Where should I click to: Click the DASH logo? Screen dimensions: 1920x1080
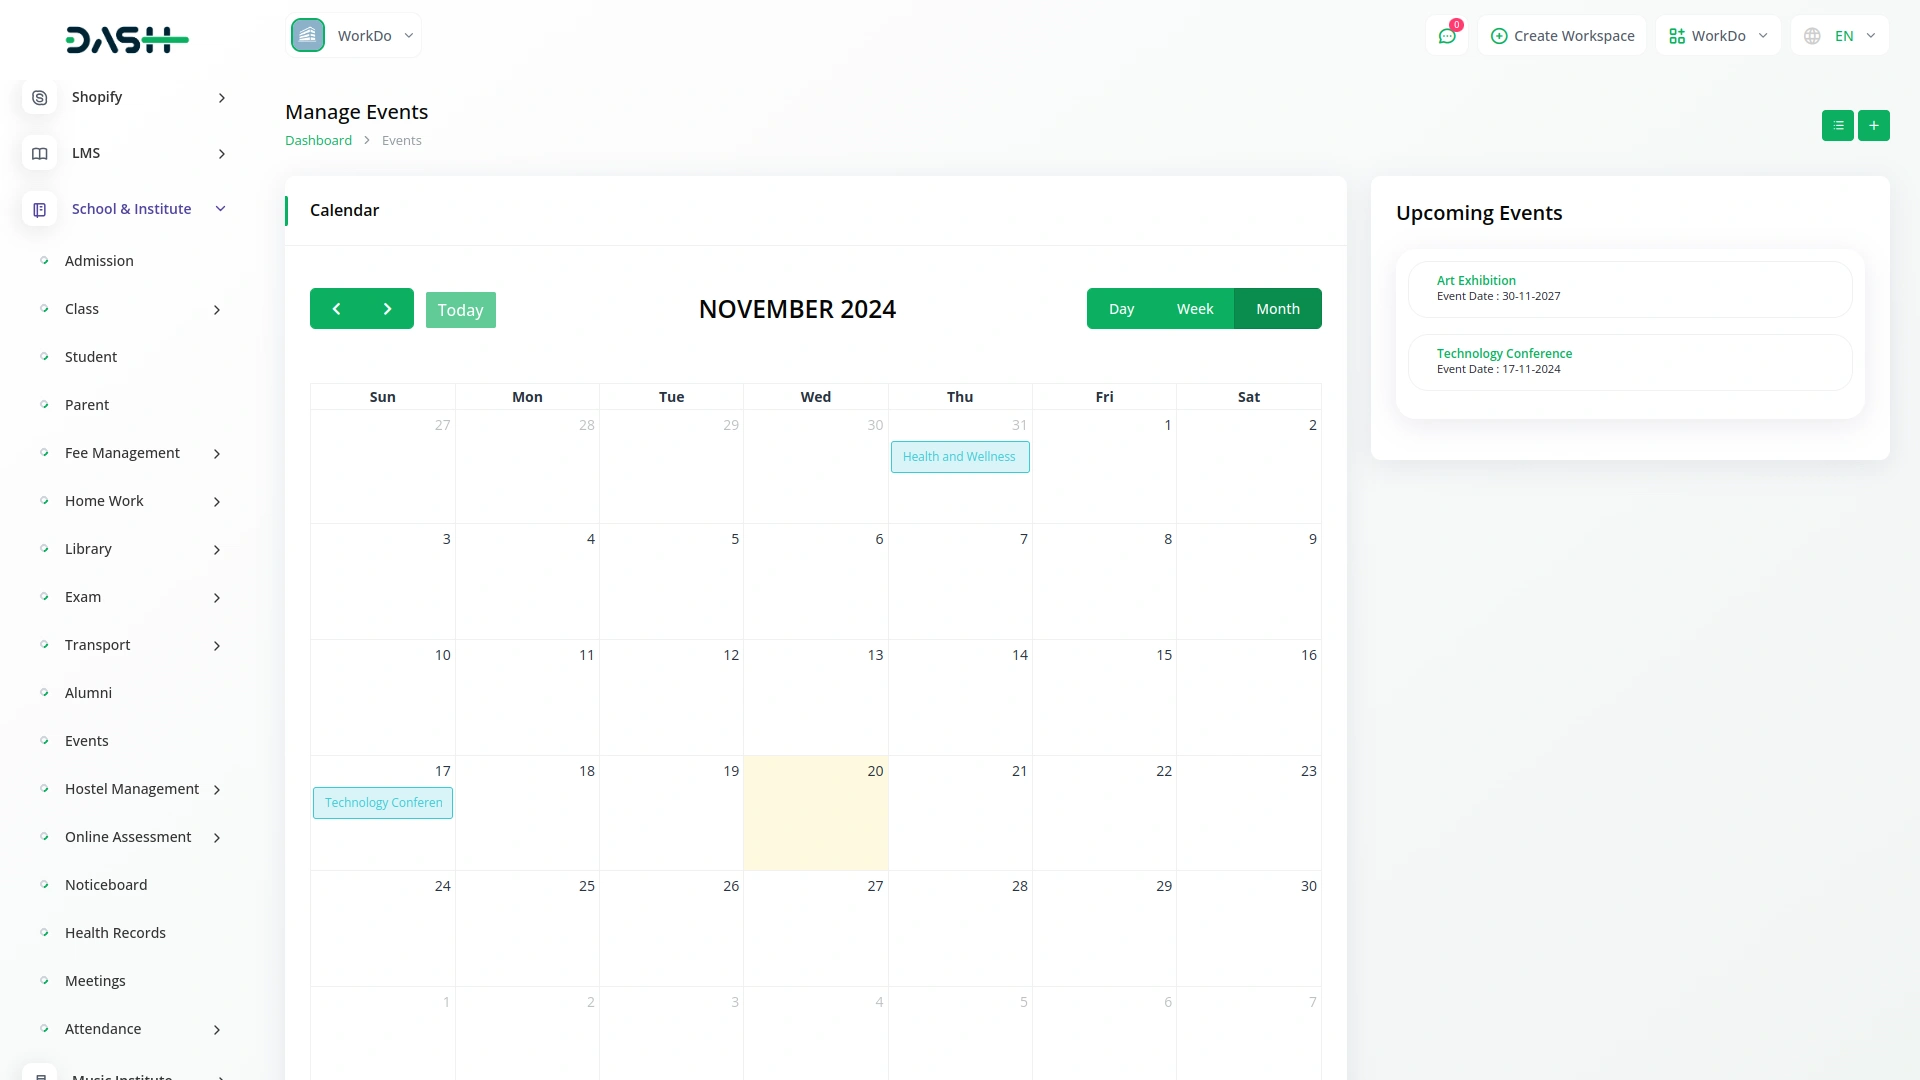[x=127, y=40]
